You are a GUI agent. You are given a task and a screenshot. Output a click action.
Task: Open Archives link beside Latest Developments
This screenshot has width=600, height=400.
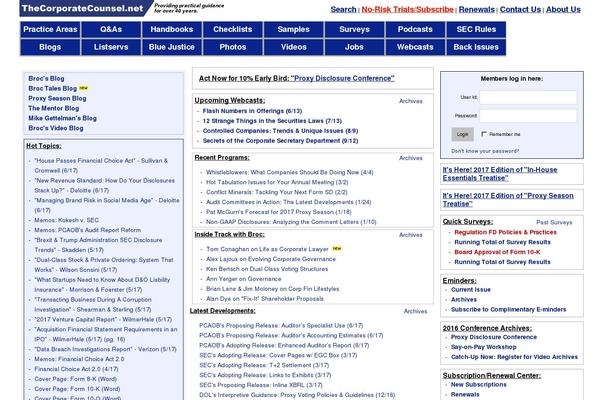tap(415, 312)
